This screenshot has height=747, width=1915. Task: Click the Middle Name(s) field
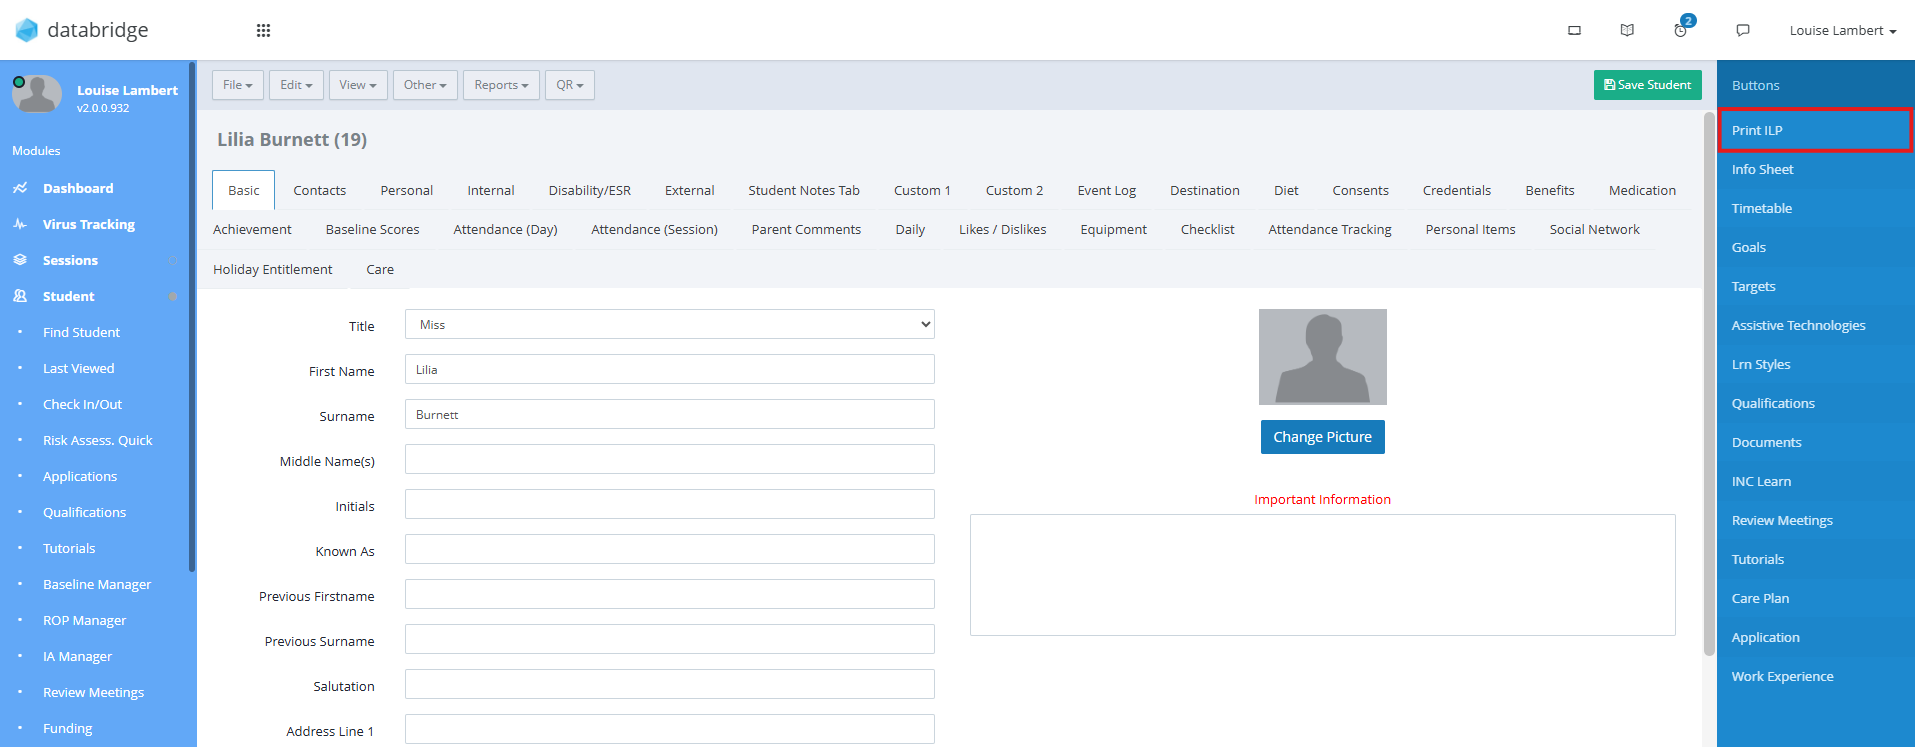click(669, 459)
